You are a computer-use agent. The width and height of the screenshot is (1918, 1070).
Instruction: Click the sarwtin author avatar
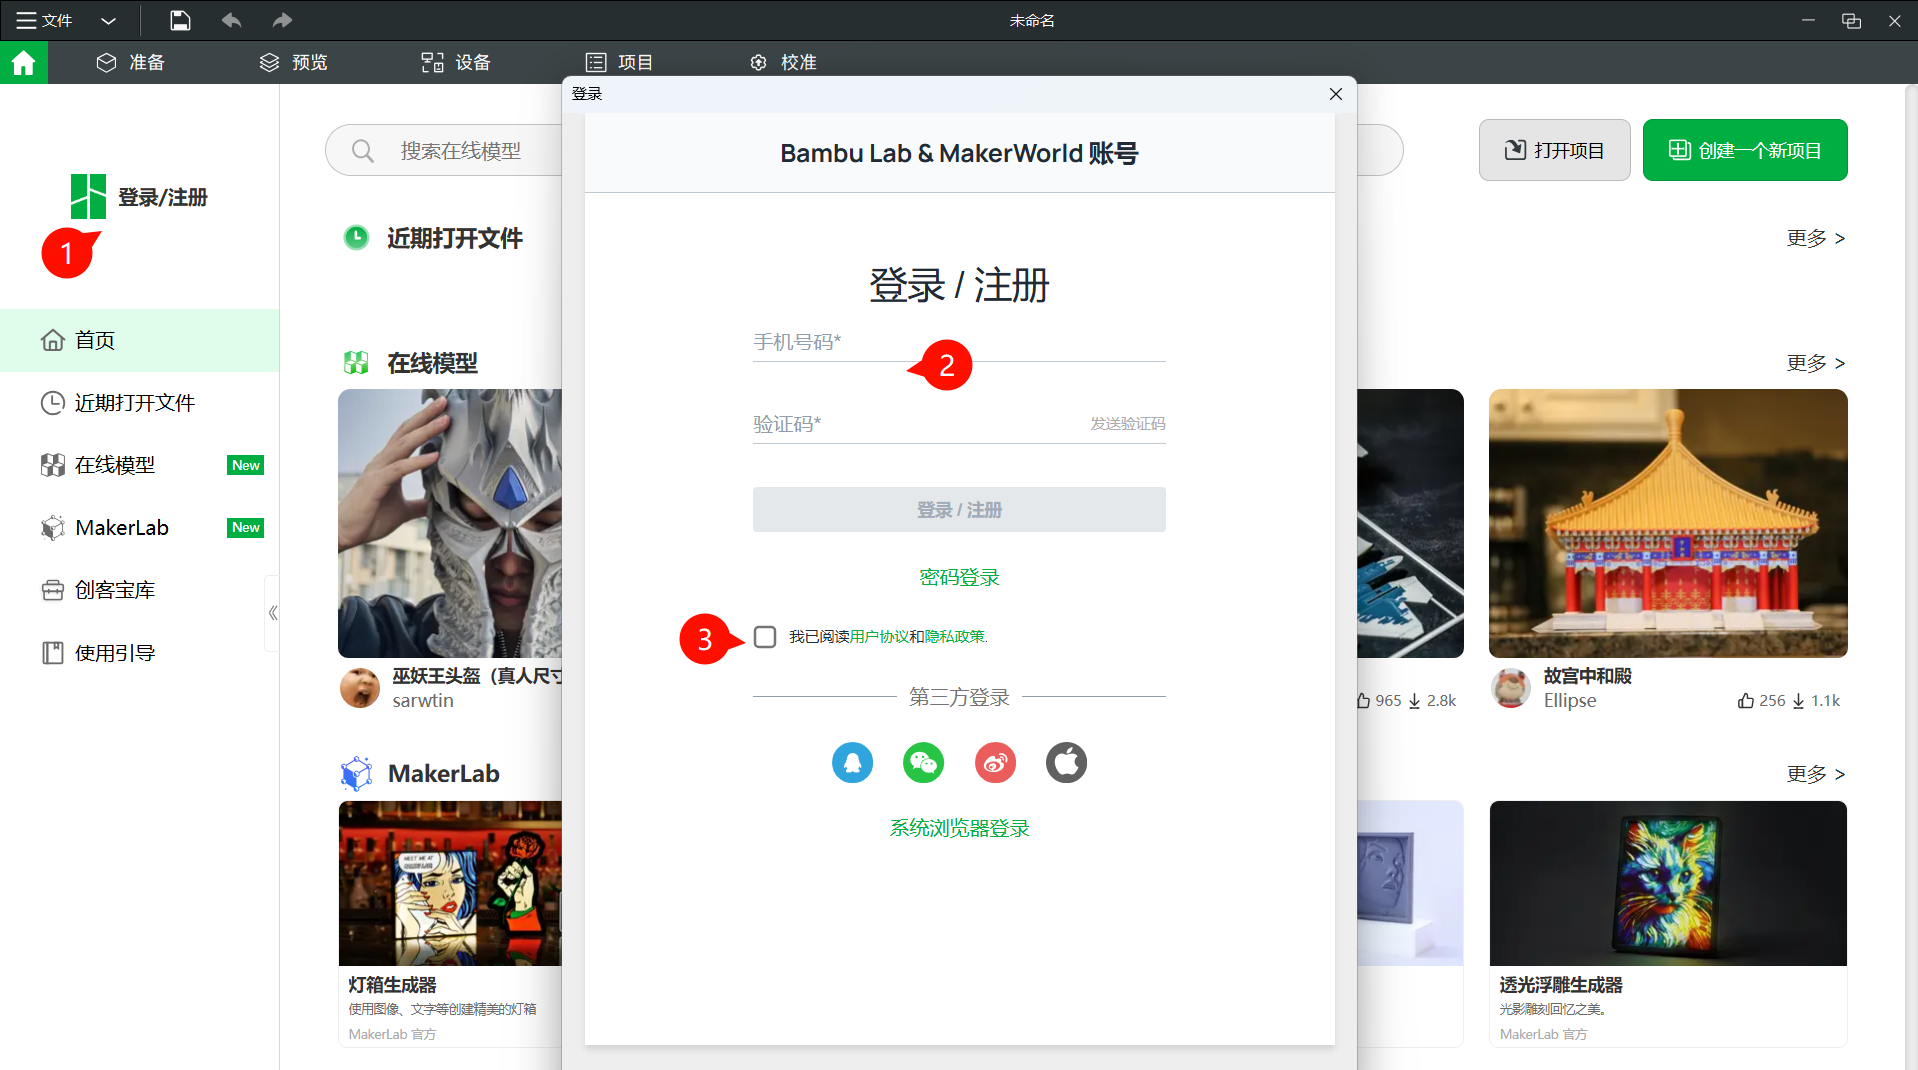click(x=360, y=688)
